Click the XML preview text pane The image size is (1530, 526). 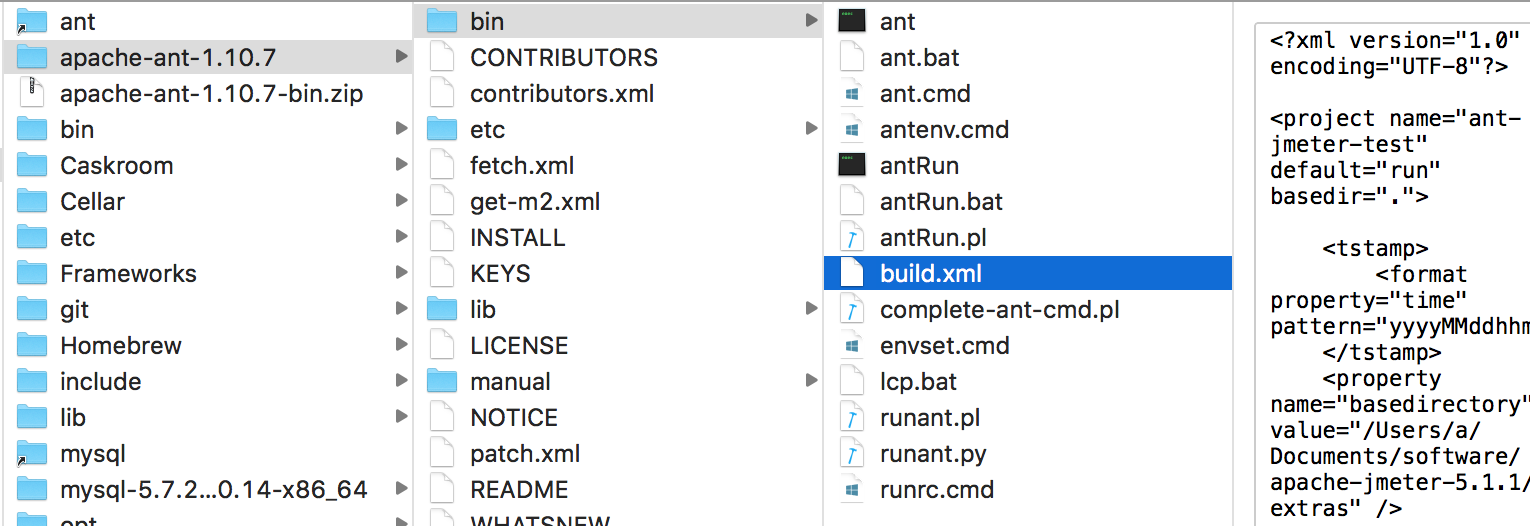click(1393, 273)
